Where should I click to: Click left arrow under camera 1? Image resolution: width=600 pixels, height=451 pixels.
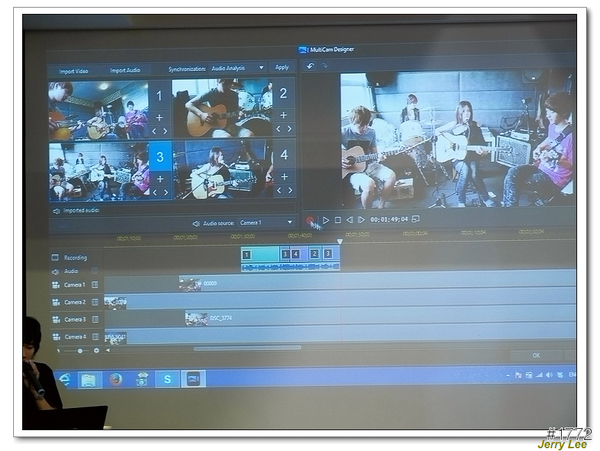point(154,131)
